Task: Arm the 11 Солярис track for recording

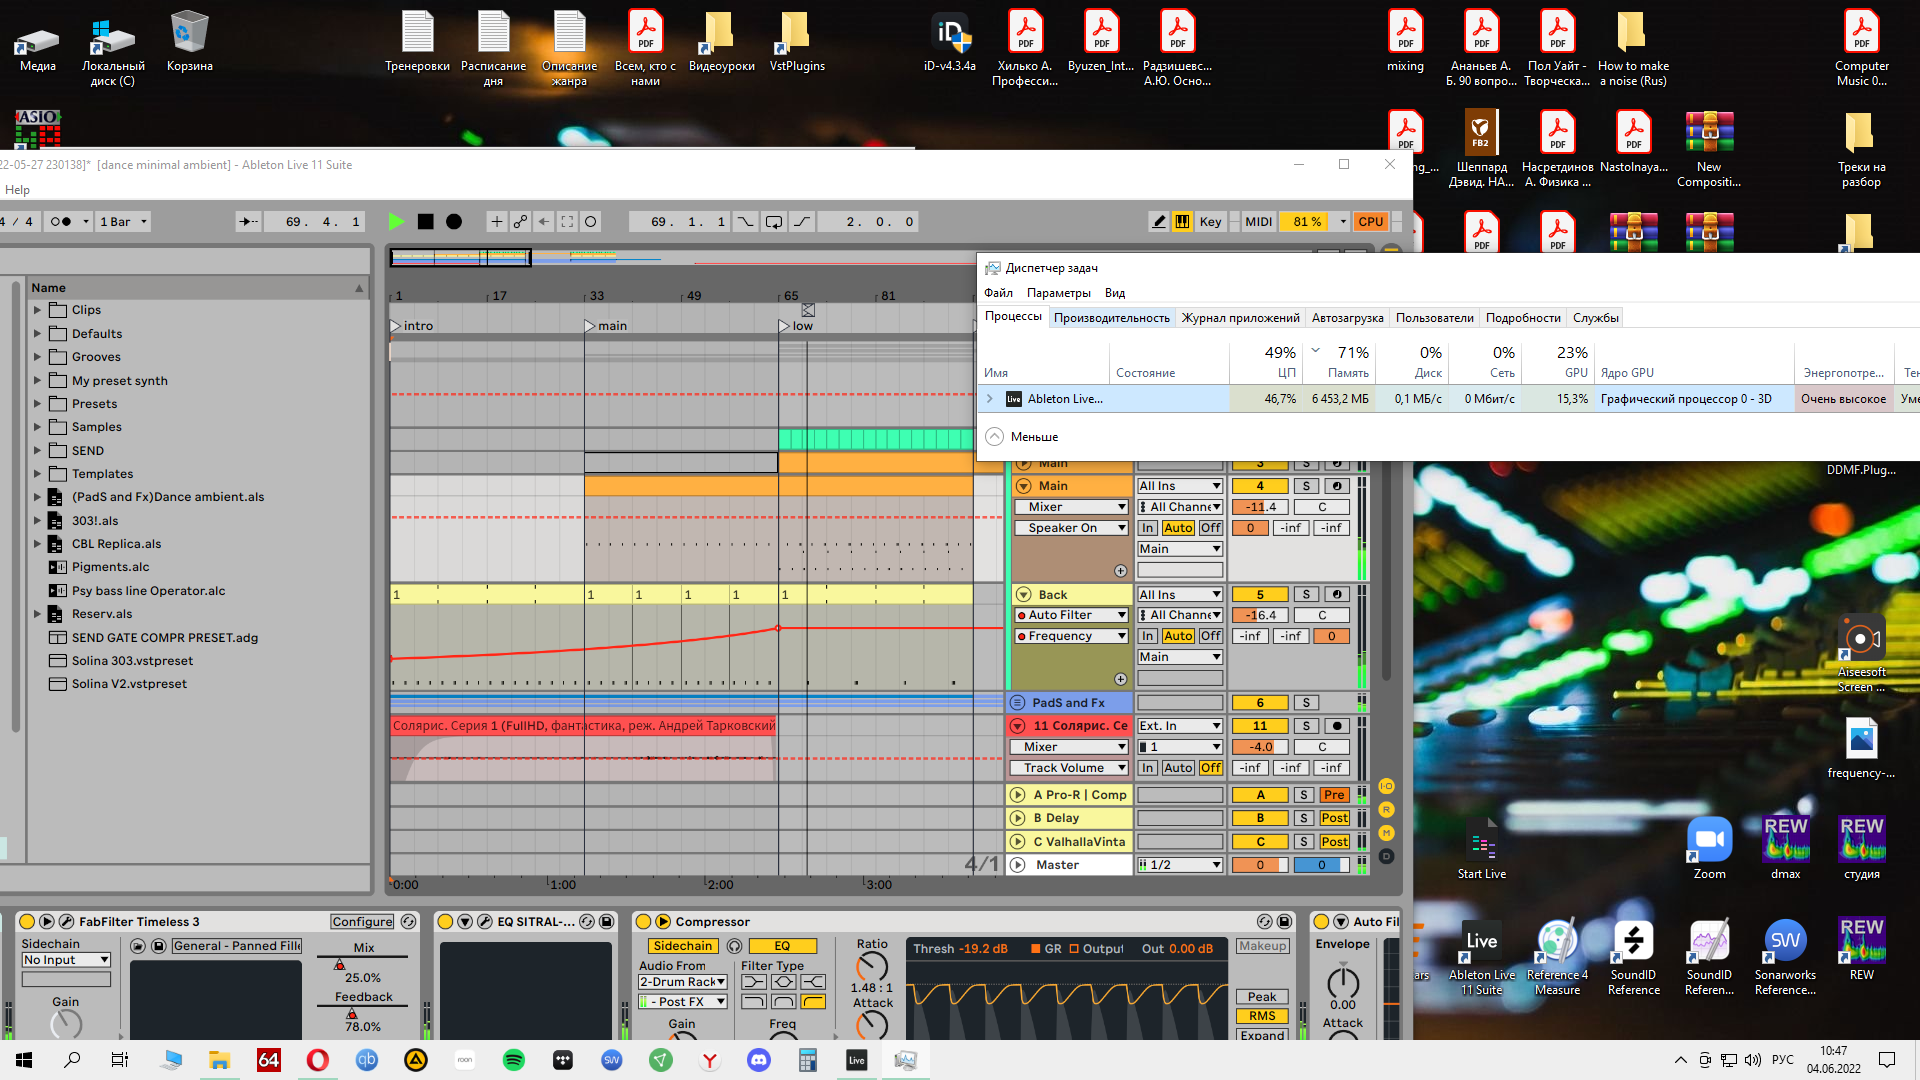Action: coord(1337,726)
